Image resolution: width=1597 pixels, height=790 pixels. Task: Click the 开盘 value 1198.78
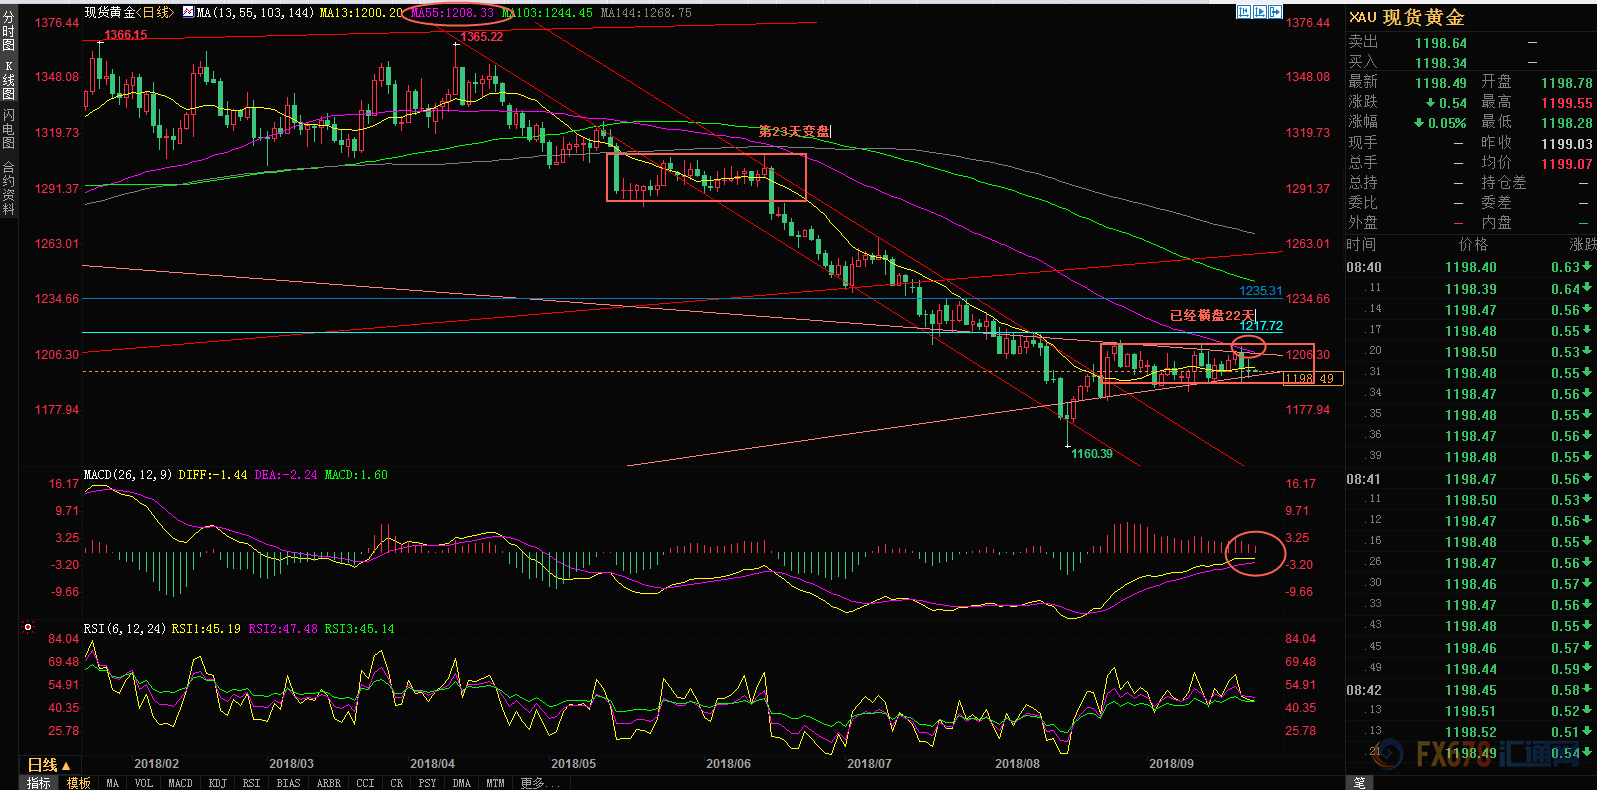(1566, 83)
